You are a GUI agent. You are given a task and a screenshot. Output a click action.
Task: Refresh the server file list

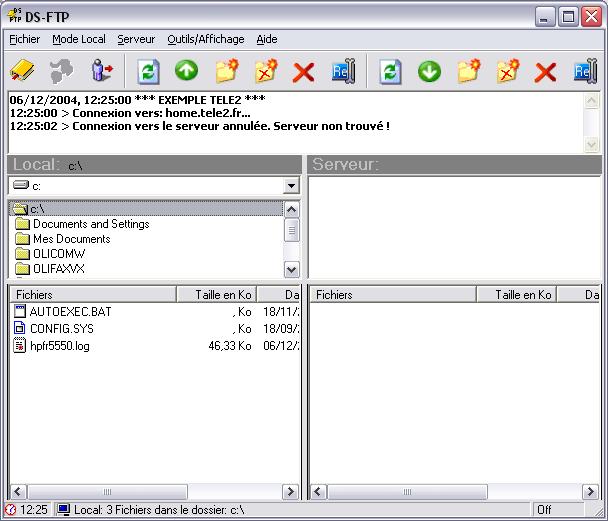391,71
